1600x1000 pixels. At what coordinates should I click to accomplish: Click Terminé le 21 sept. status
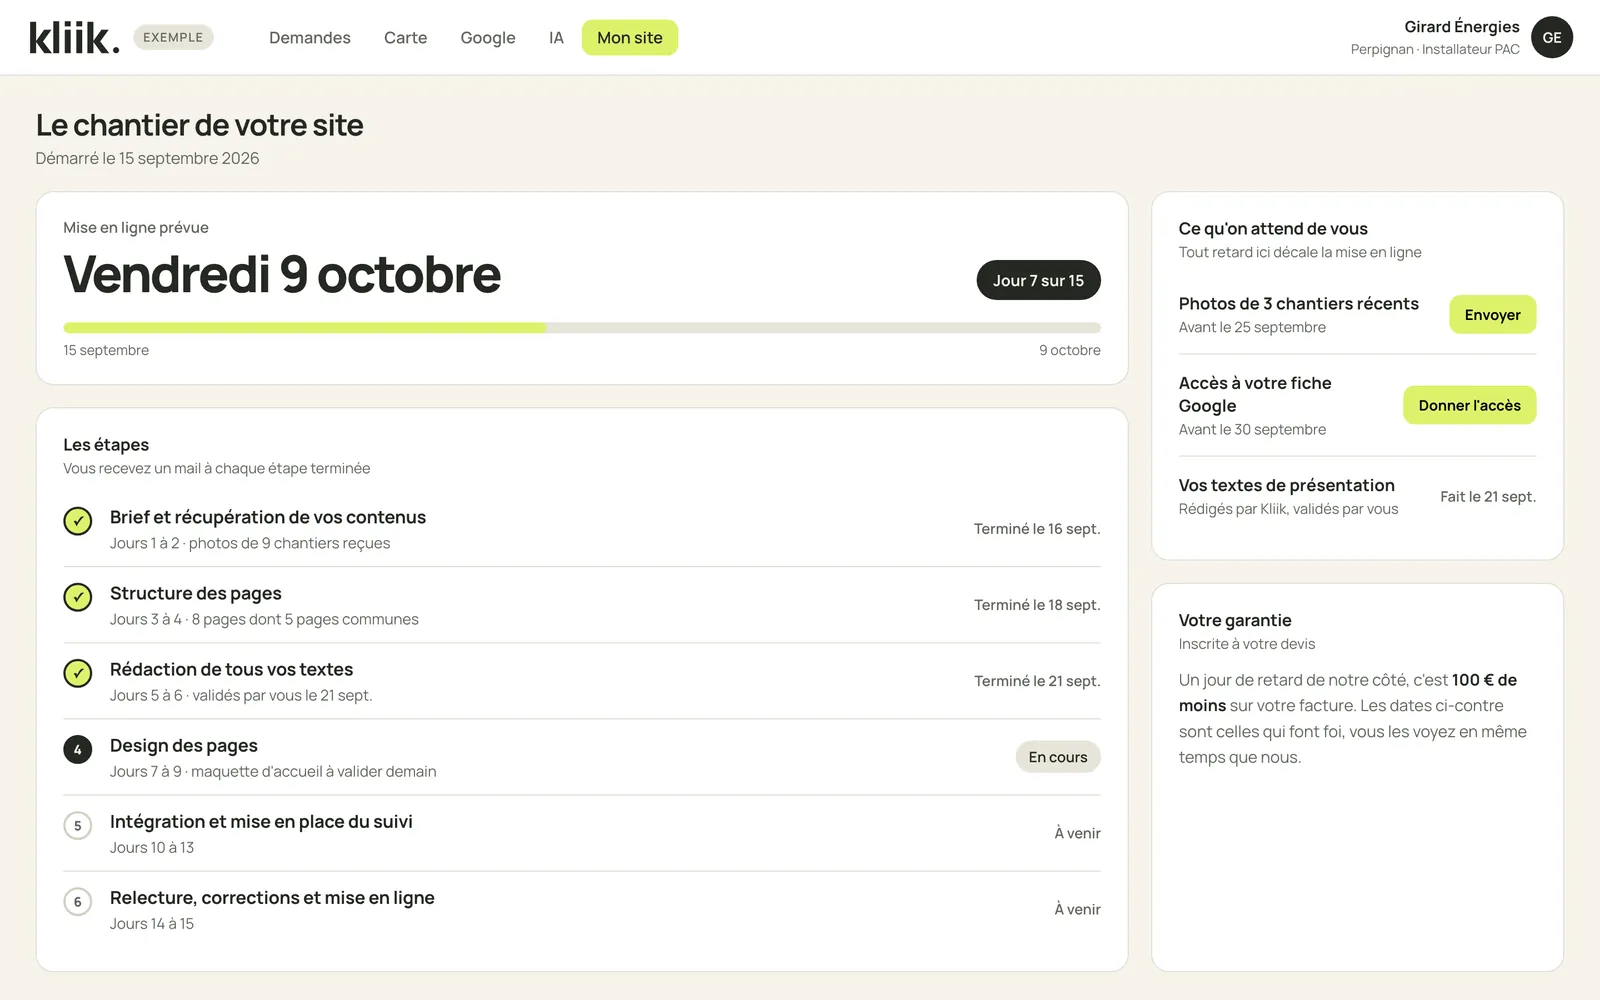point(1037,681)
